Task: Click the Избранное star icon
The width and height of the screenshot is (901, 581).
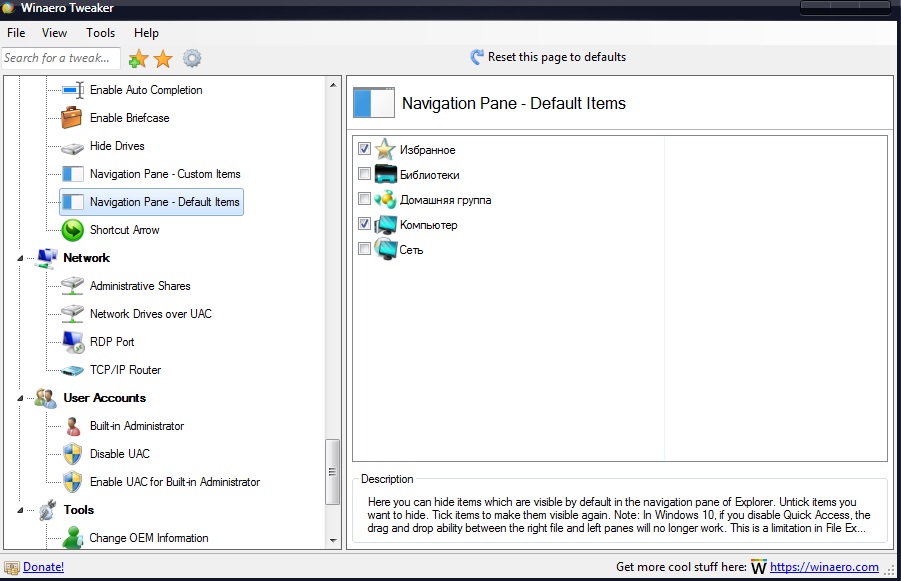Action: point(385,149)
